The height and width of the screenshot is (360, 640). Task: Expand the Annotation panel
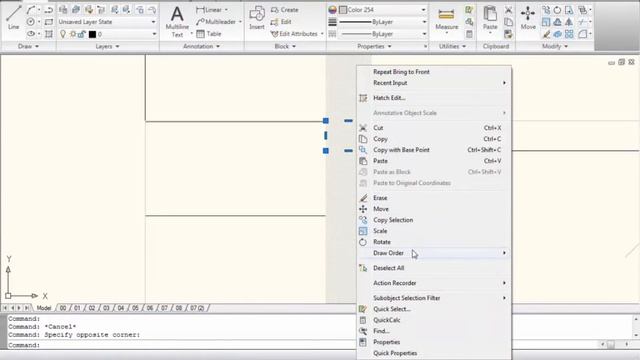point(201,46)
